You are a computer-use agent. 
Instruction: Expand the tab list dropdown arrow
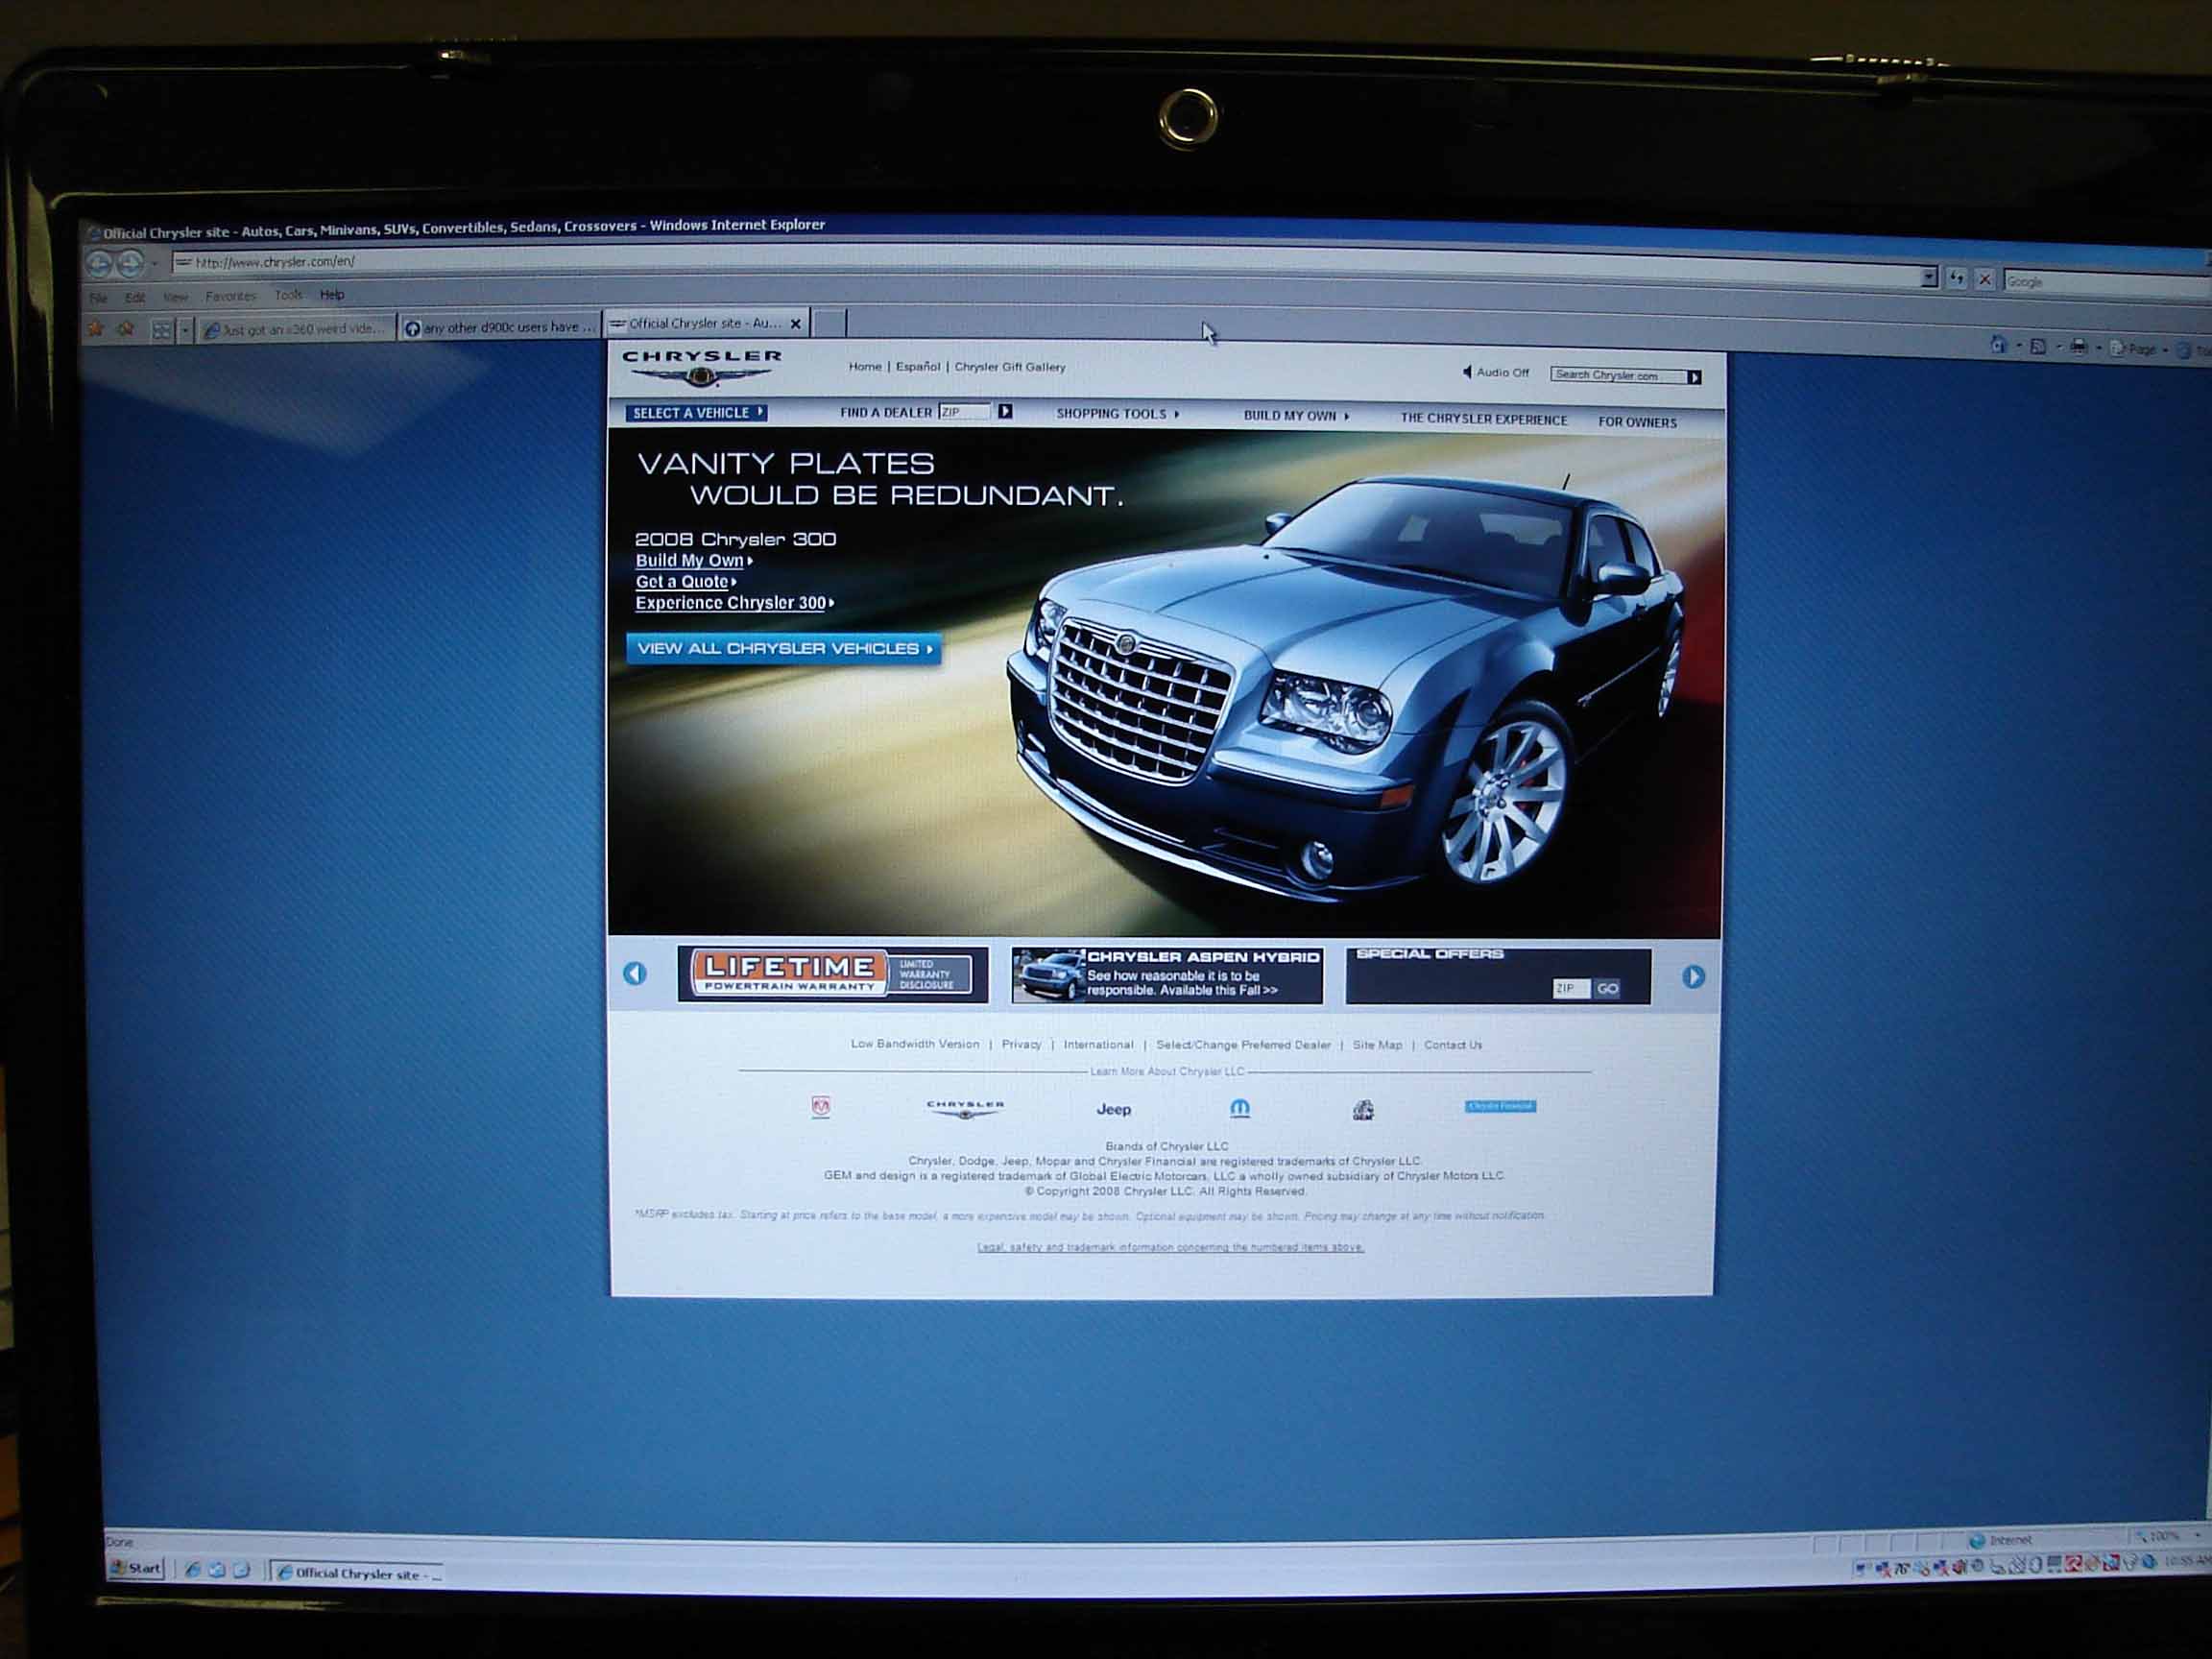coord(185,330)
